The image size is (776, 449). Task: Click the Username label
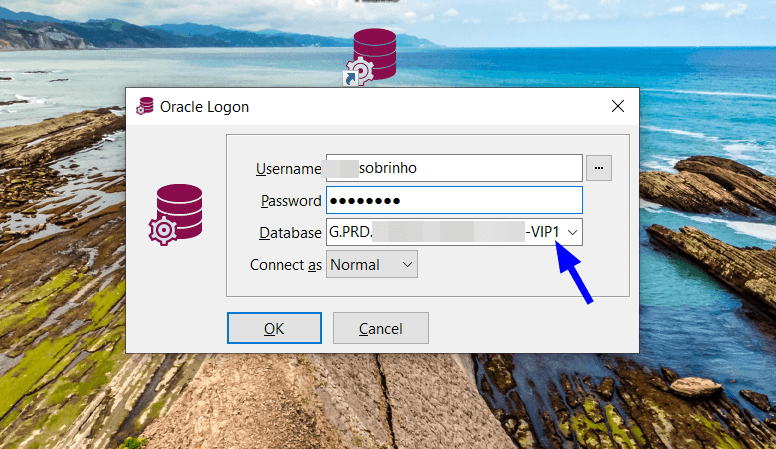288,169
